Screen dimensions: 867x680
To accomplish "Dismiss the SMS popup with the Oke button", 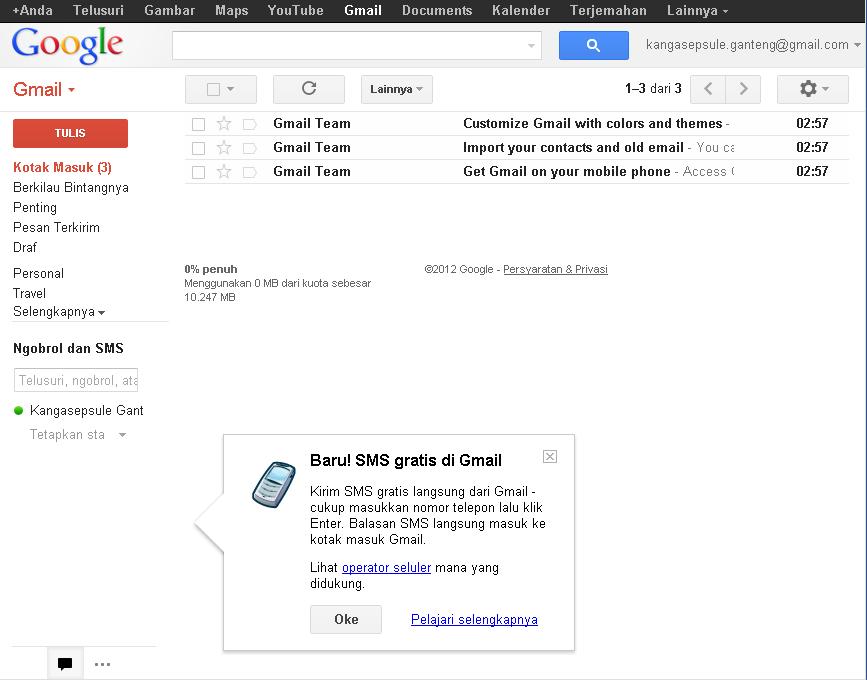I will (345, 619).
